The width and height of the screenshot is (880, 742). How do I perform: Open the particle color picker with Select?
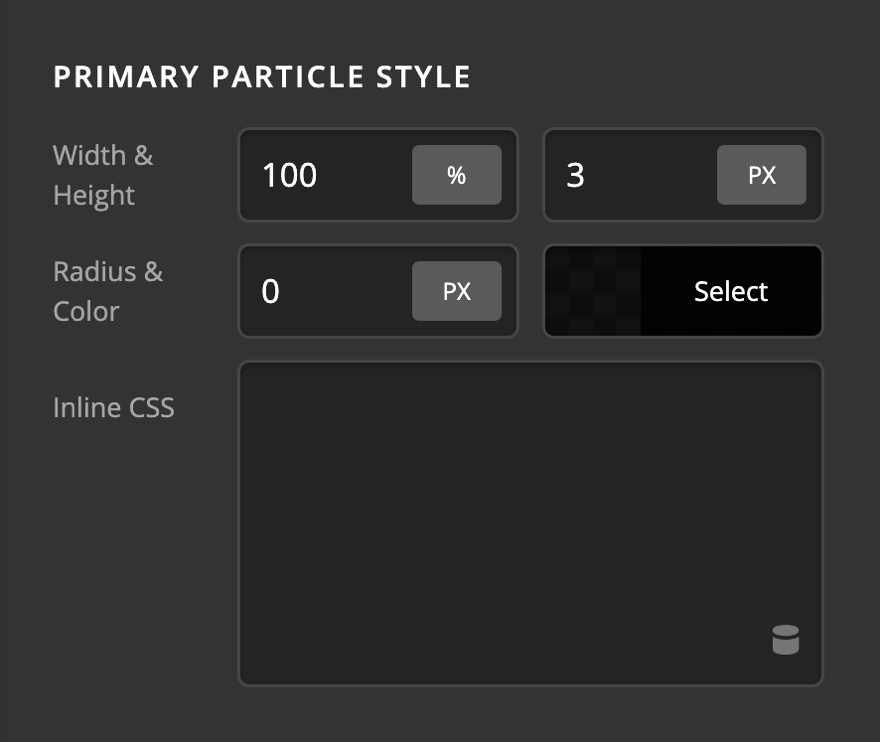tap(730, 291)
